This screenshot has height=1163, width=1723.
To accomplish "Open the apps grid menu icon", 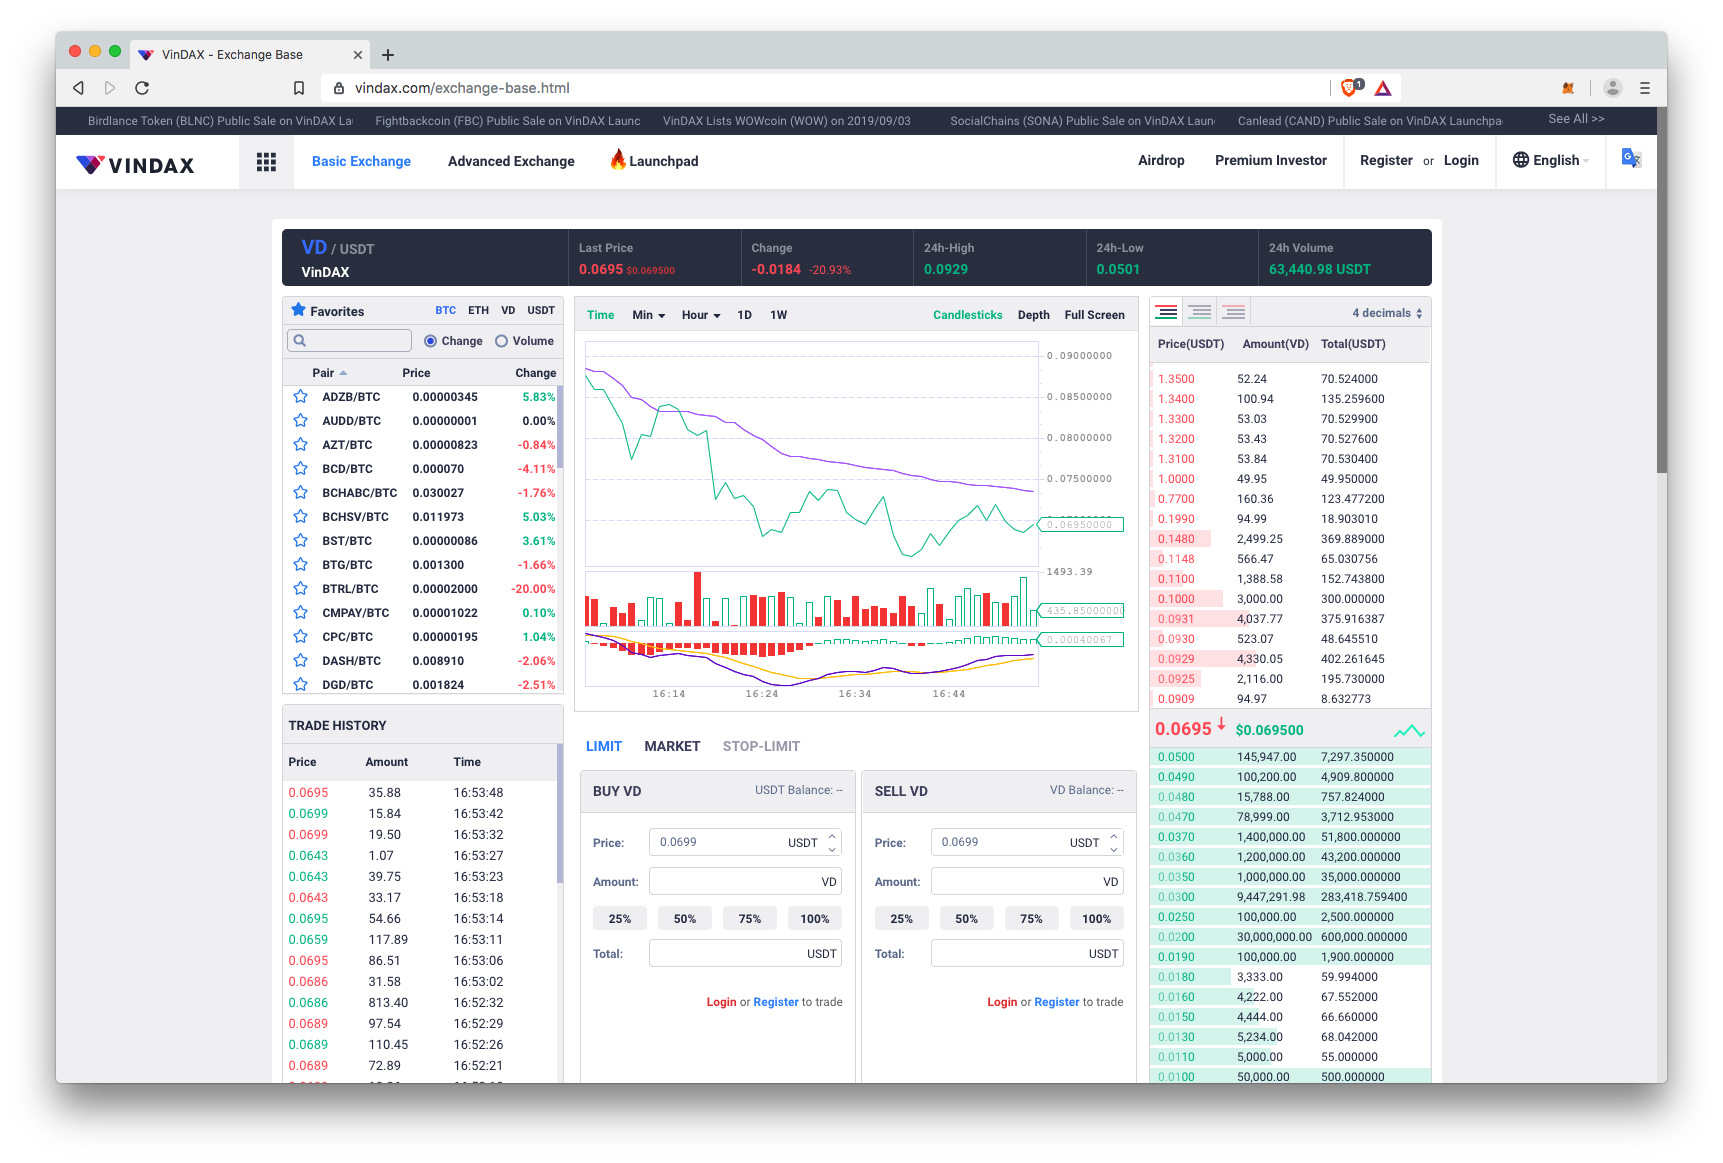I will (x=266, y=162).
